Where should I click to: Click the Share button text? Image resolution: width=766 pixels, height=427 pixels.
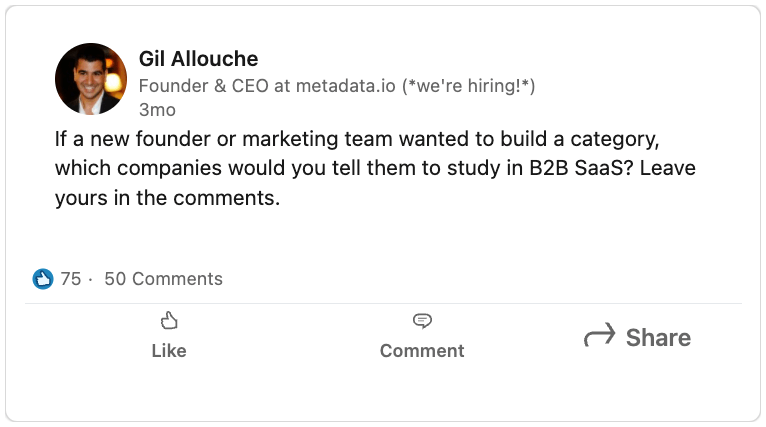[x=659, y=338]
